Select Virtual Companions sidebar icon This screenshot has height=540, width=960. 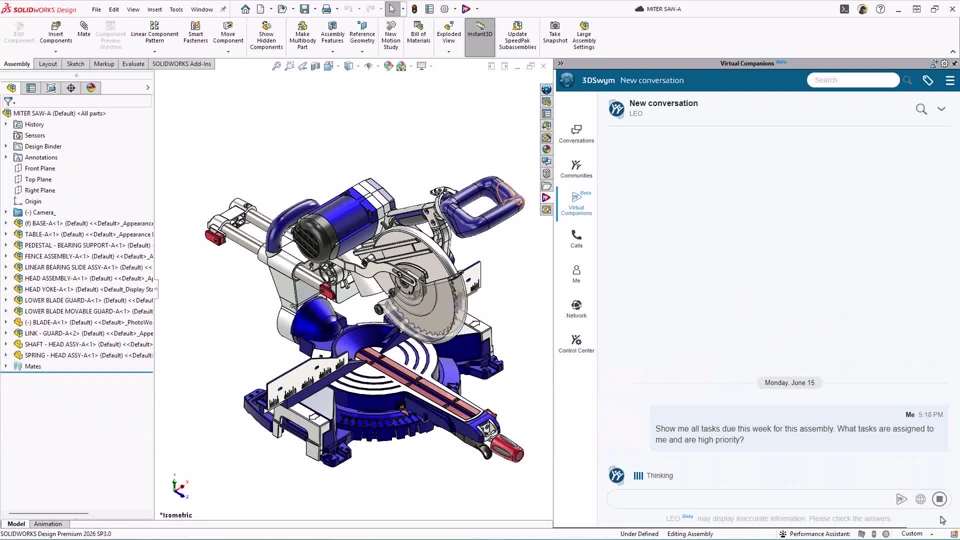pyautogui.click(x=576, y=203)
